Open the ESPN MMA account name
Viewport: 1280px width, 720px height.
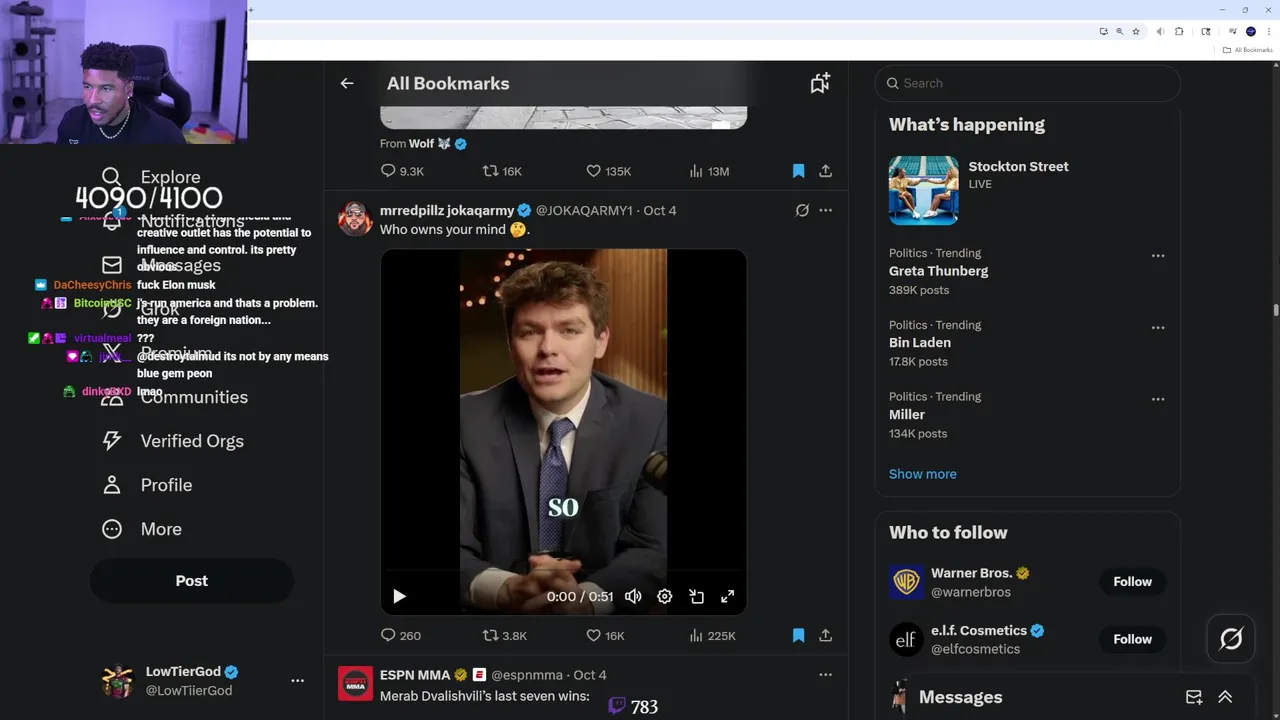[415, 675]
